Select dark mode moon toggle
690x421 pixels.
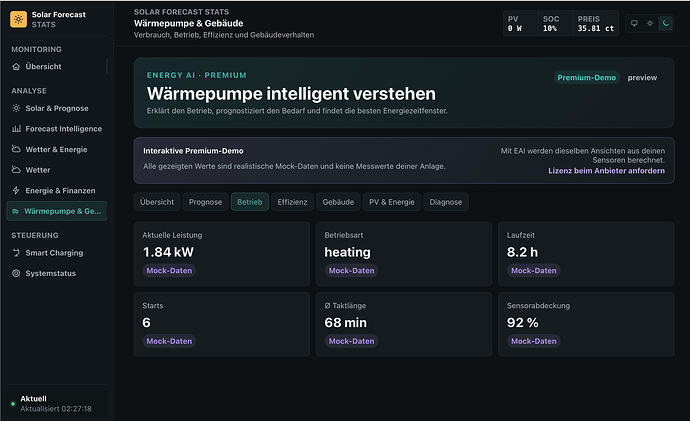[666, 23]
